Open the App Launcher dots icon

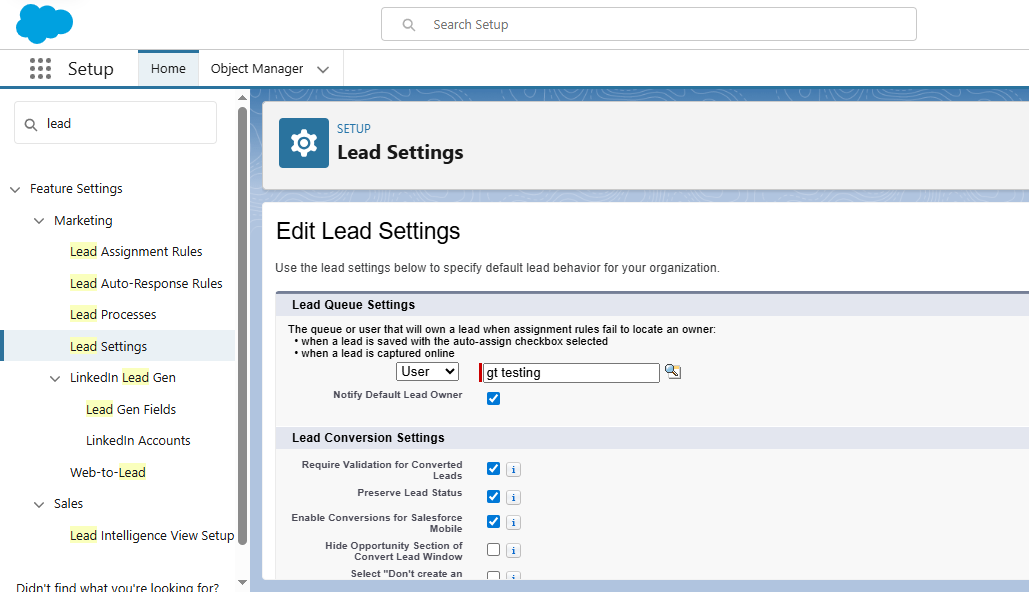point(40,68)
